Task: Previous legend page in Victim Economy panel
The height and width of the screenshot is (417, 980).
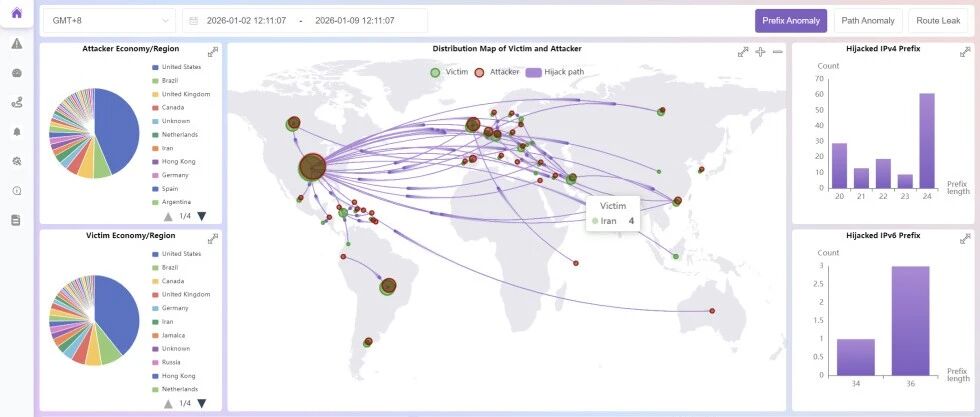Action: click(x=168, y=403)
